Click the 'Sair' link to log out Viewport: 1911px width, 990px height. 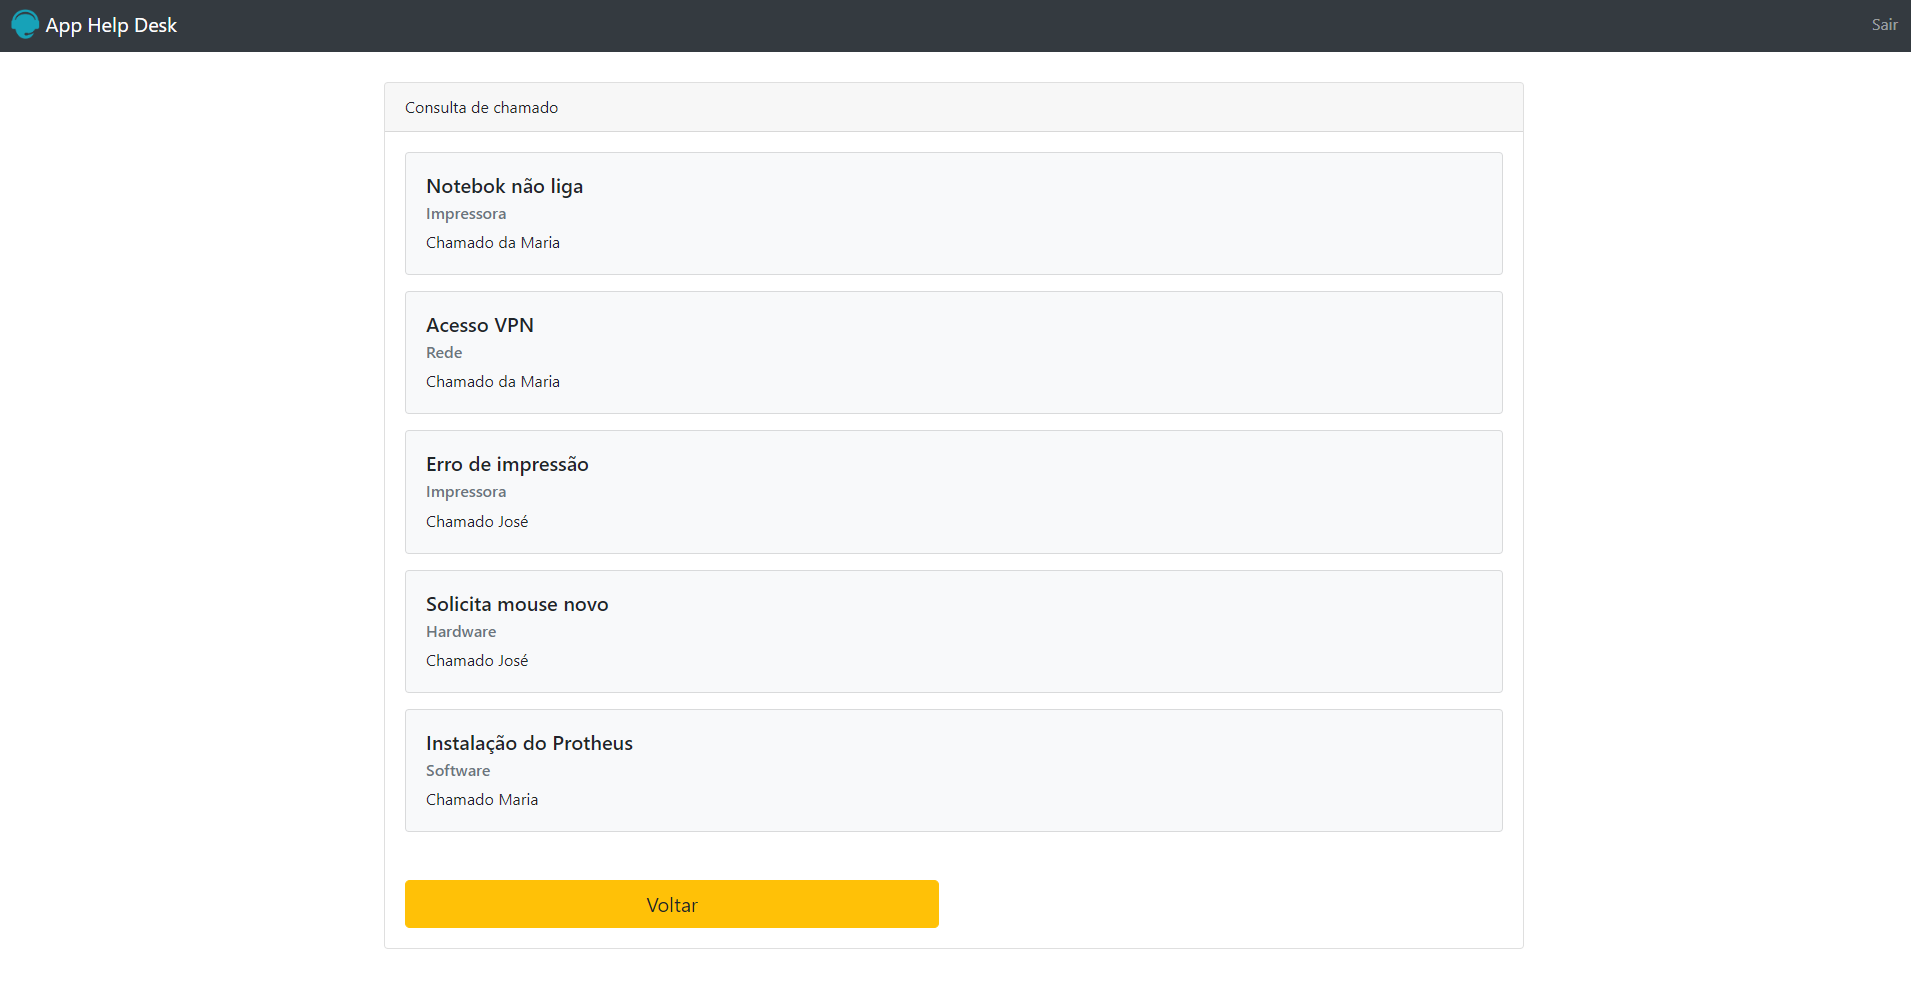click(x=1883, y=24)
